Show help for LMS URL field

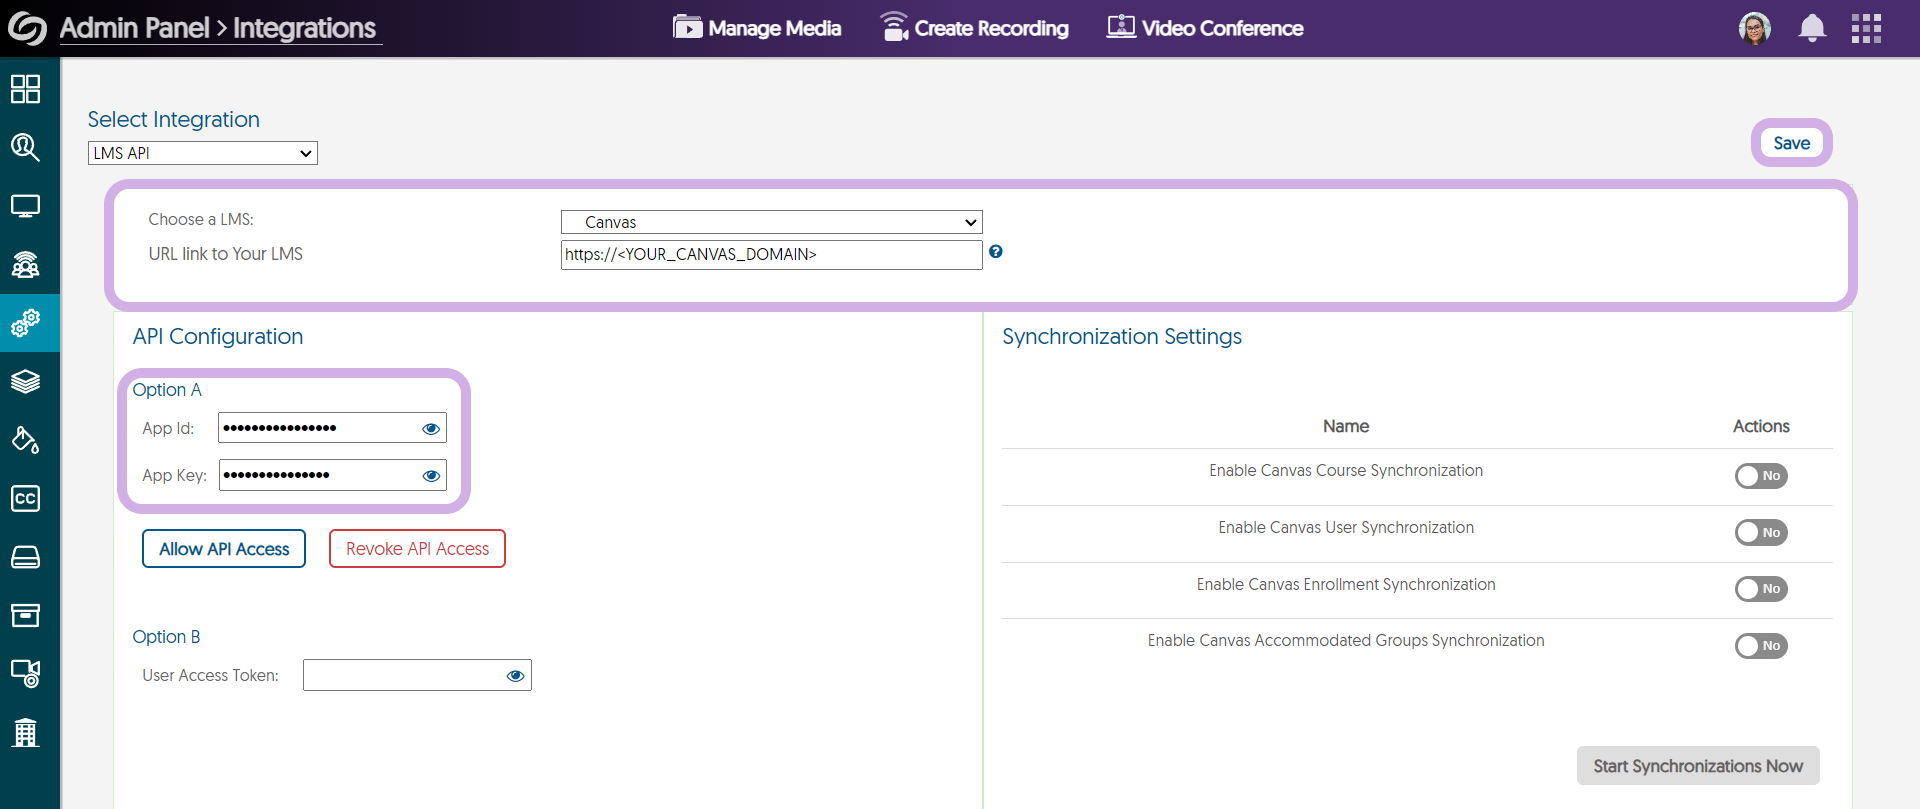pos(996,252)
